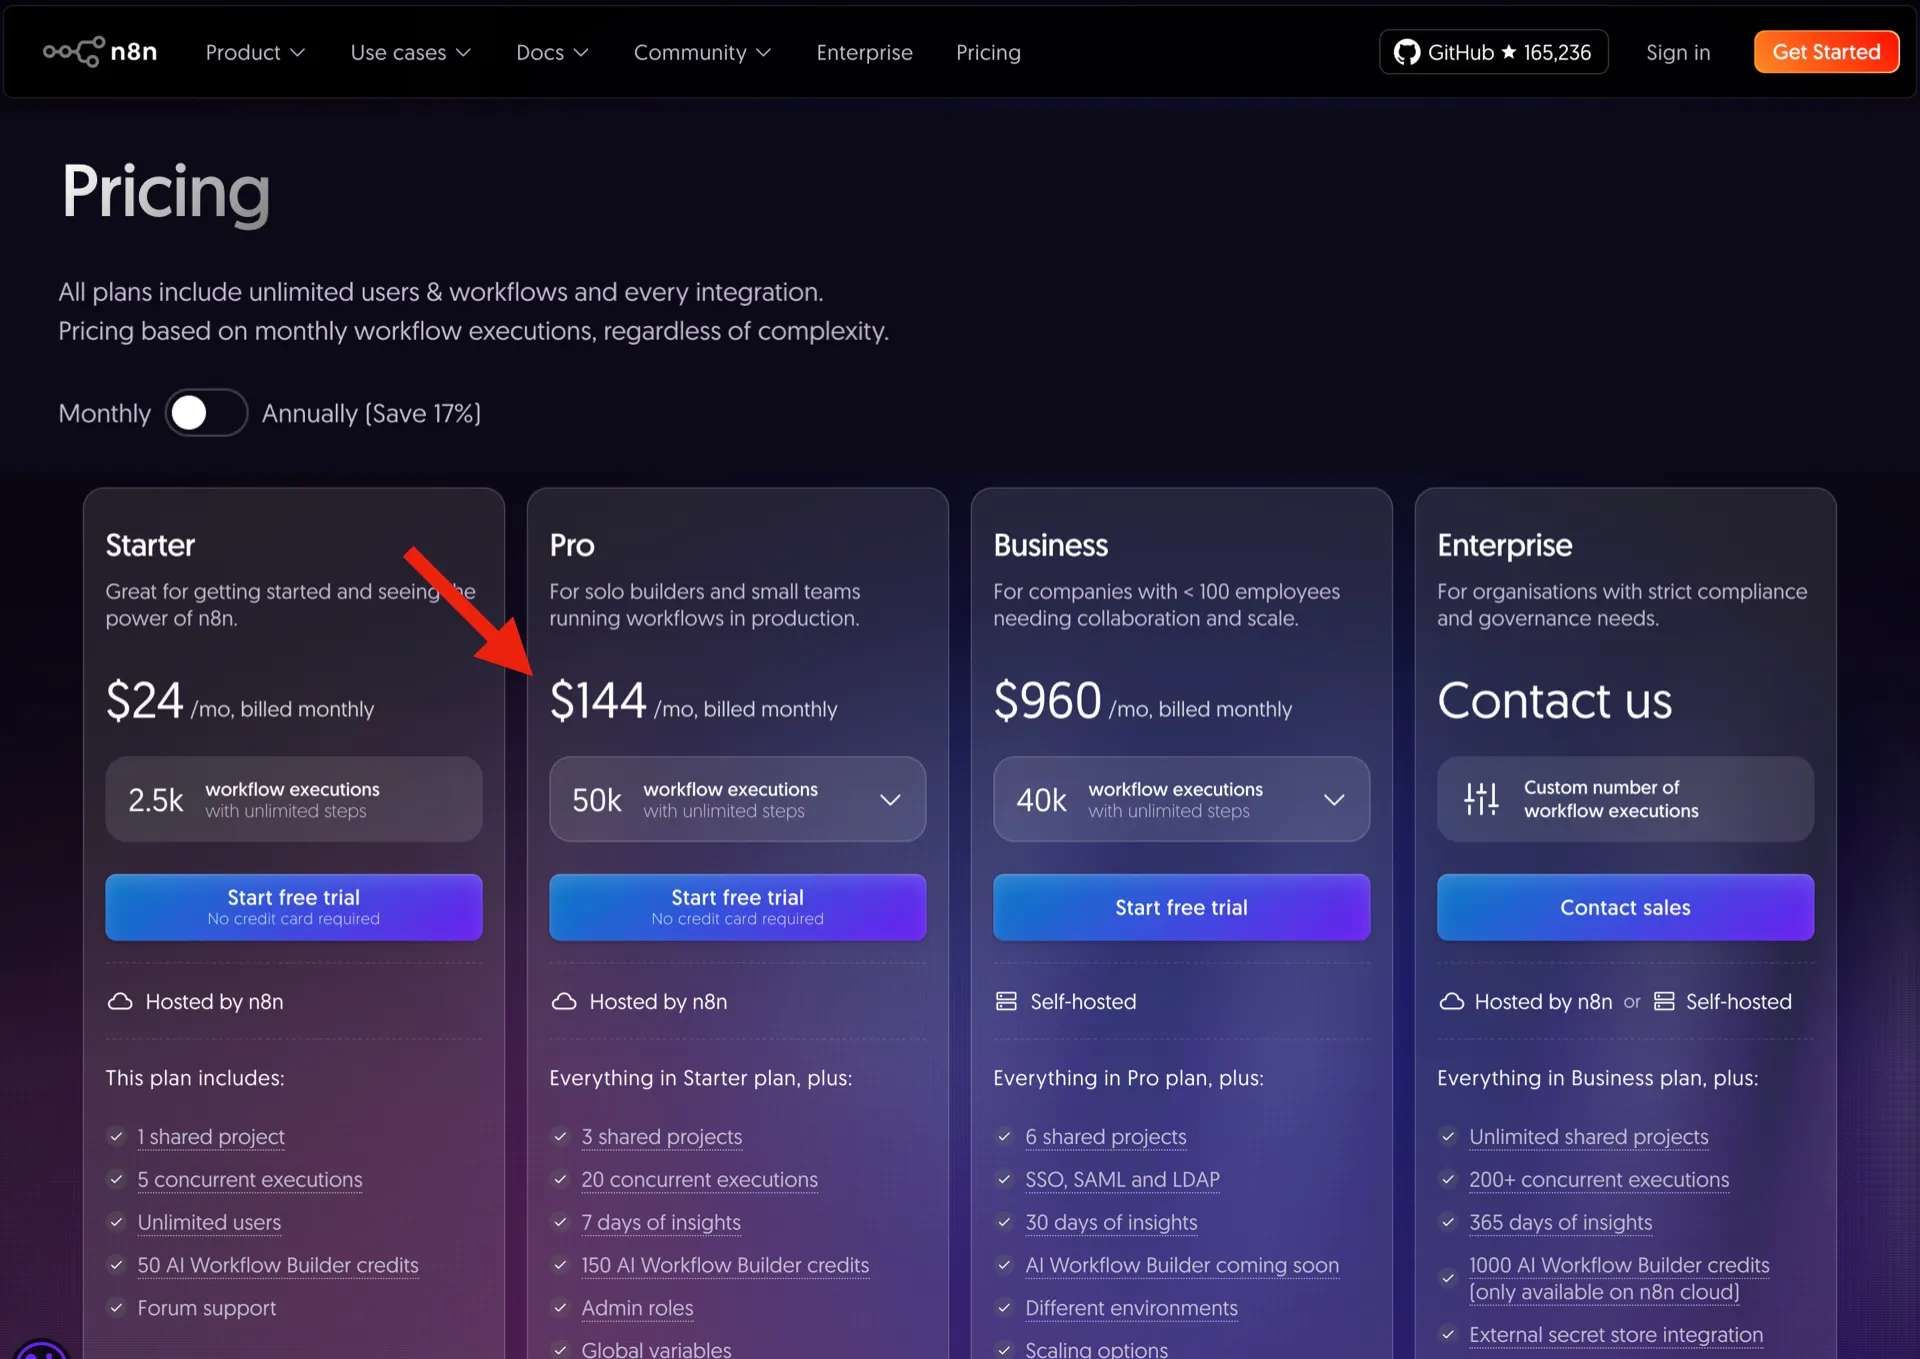Go to the Pricing nav item
This screenshot has height=1359, width=1920.
988,52
